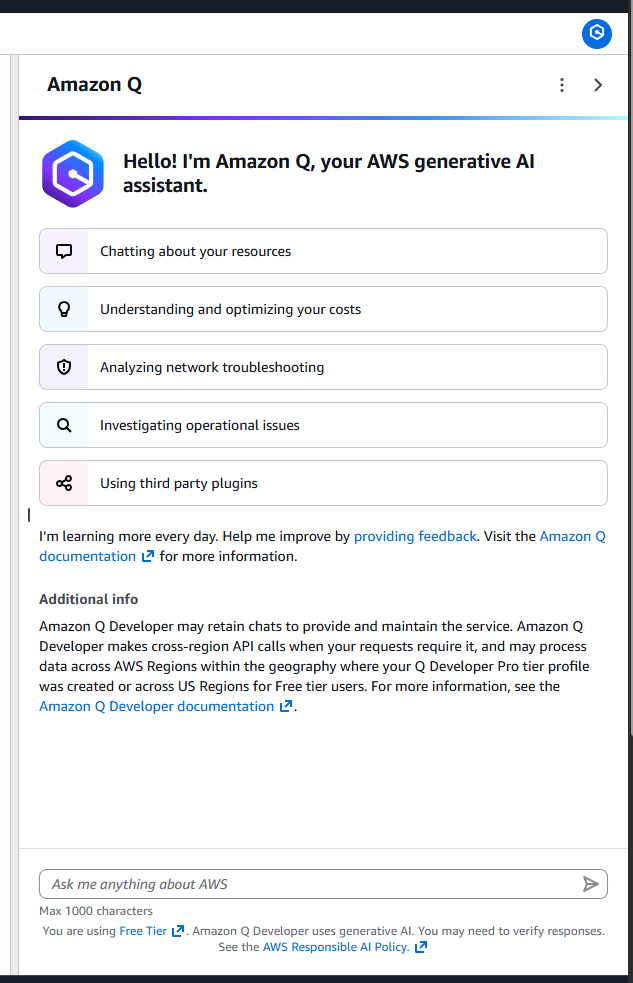Choose Analyzing network troubleshooting
This screenshot has width=633, height=983.
(x=323, y=367)
